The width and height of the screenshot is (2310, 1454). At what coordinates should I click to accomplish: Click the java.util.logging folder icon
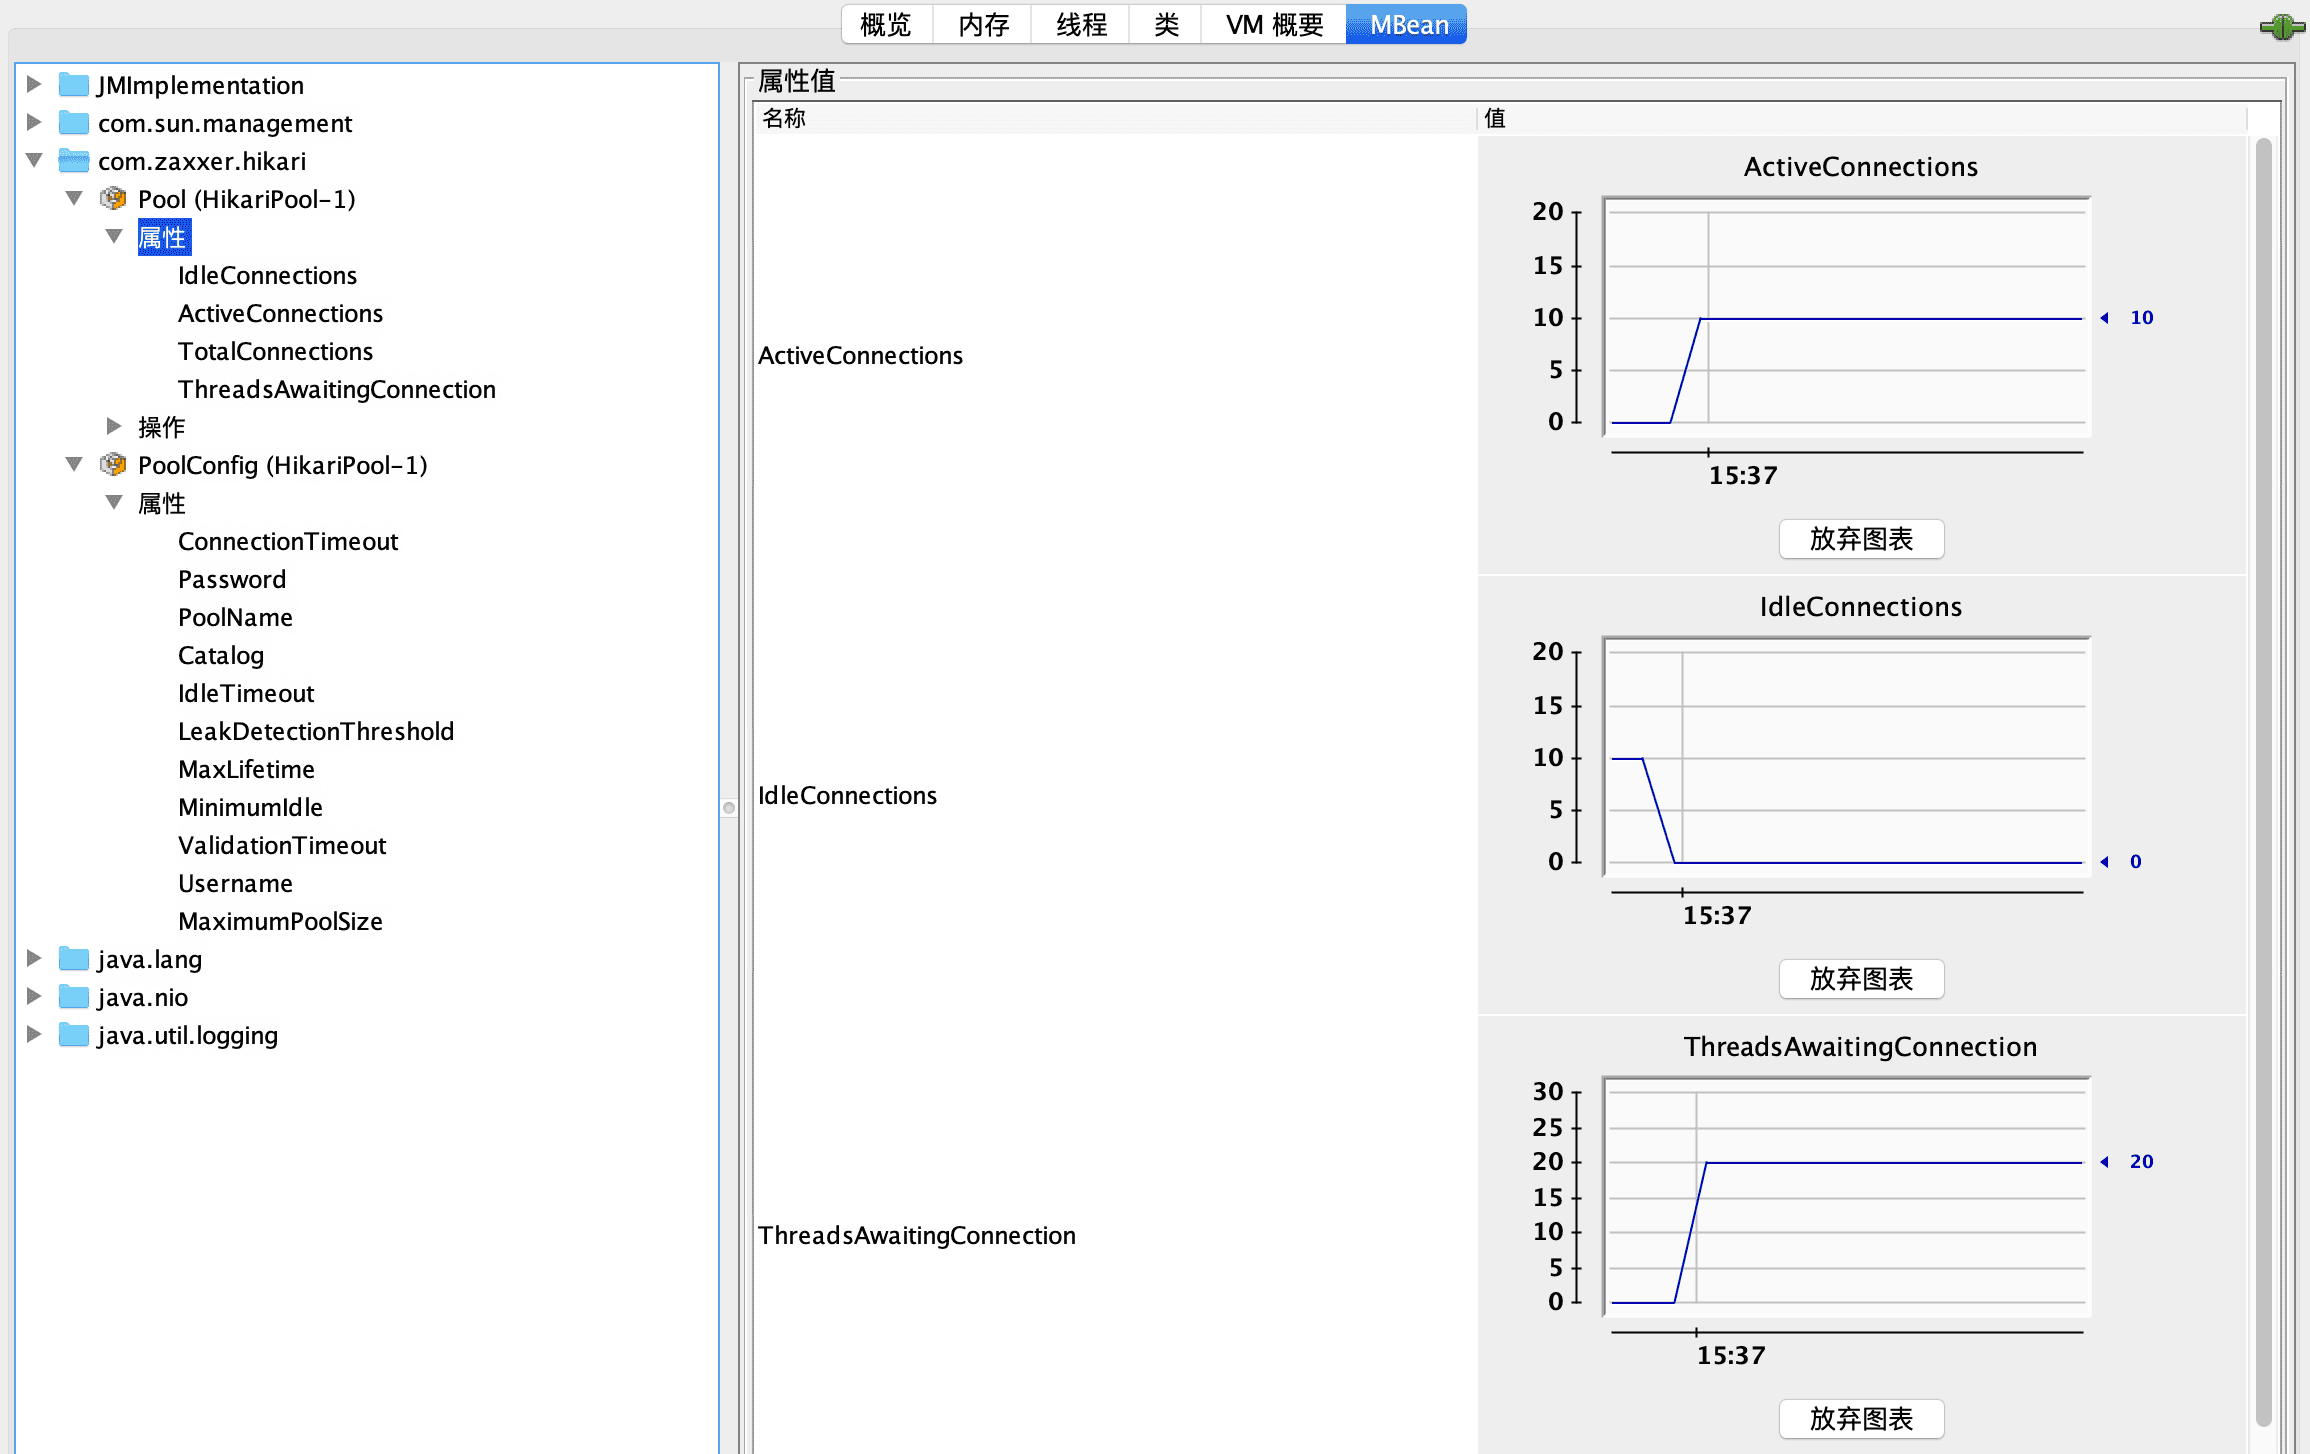tap(74, 1035)
